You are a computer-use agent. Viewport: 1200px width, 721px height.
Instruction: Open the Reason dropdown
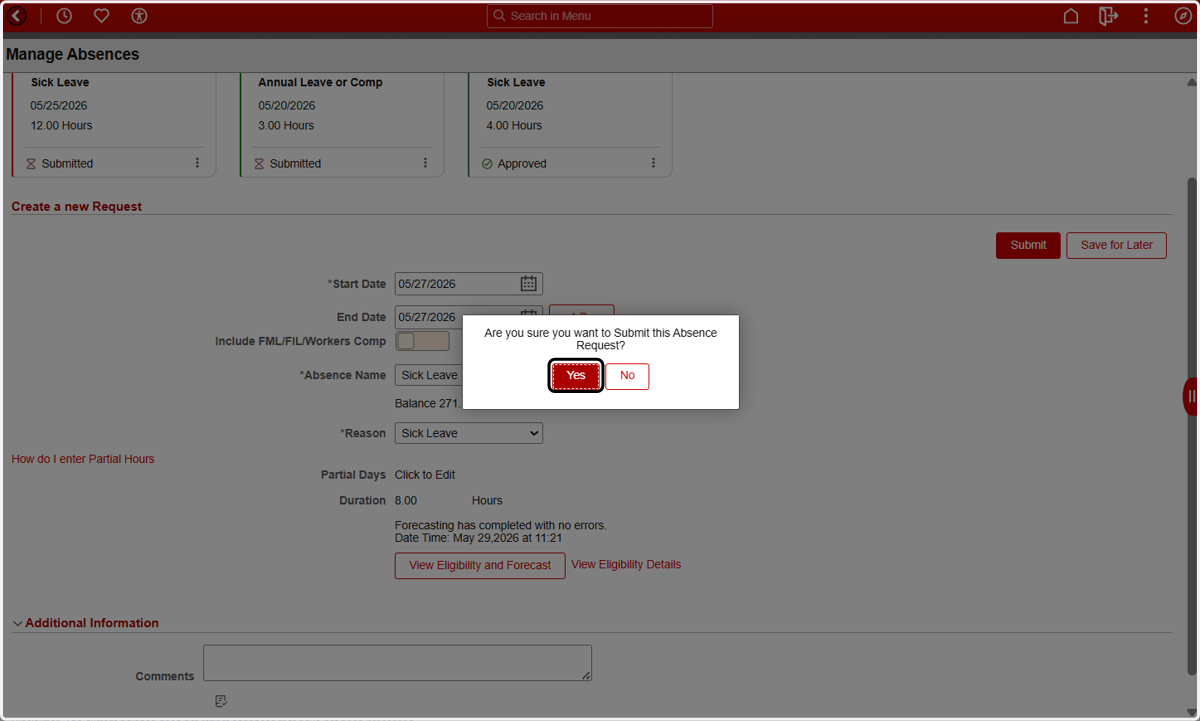click(469, 433)
